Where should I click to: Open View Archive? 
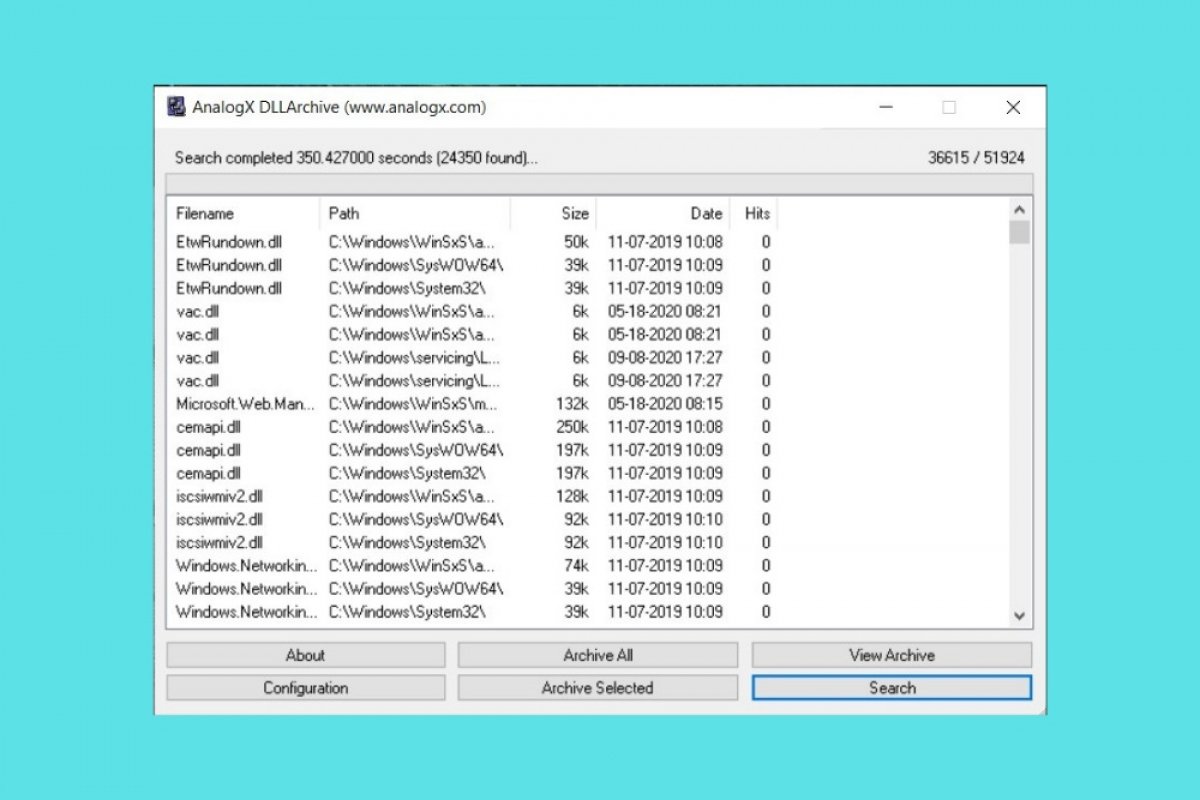point(892,655)
